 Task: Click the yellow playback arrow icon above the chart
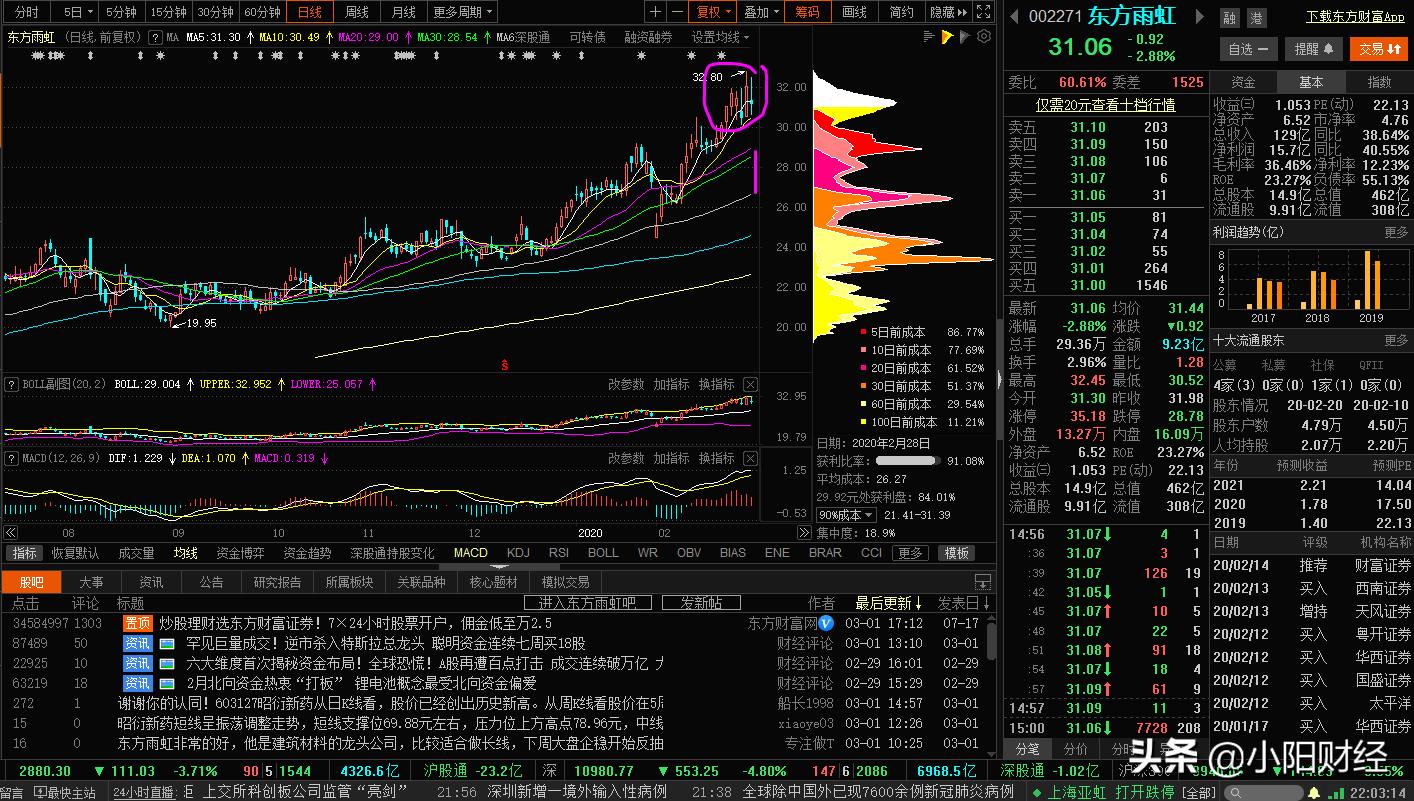(x=946, y=35)
